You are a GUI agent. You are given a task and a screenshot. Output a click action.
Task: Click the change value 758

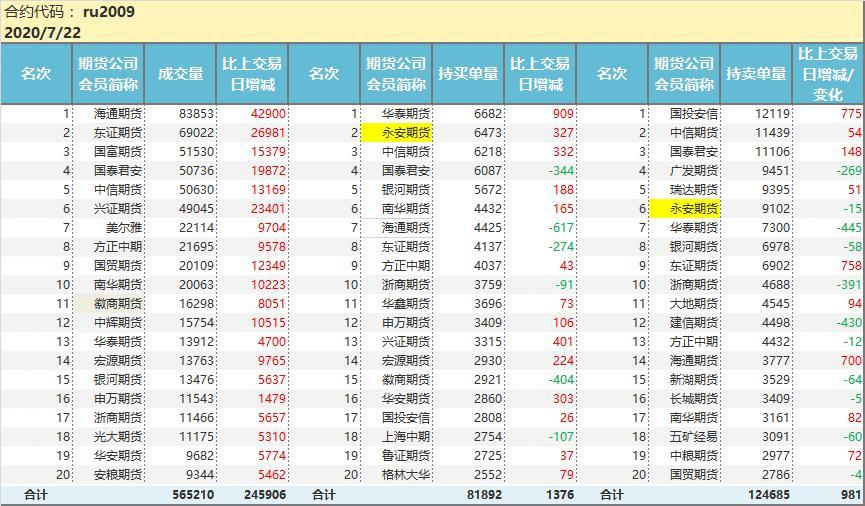click(851, 265)
